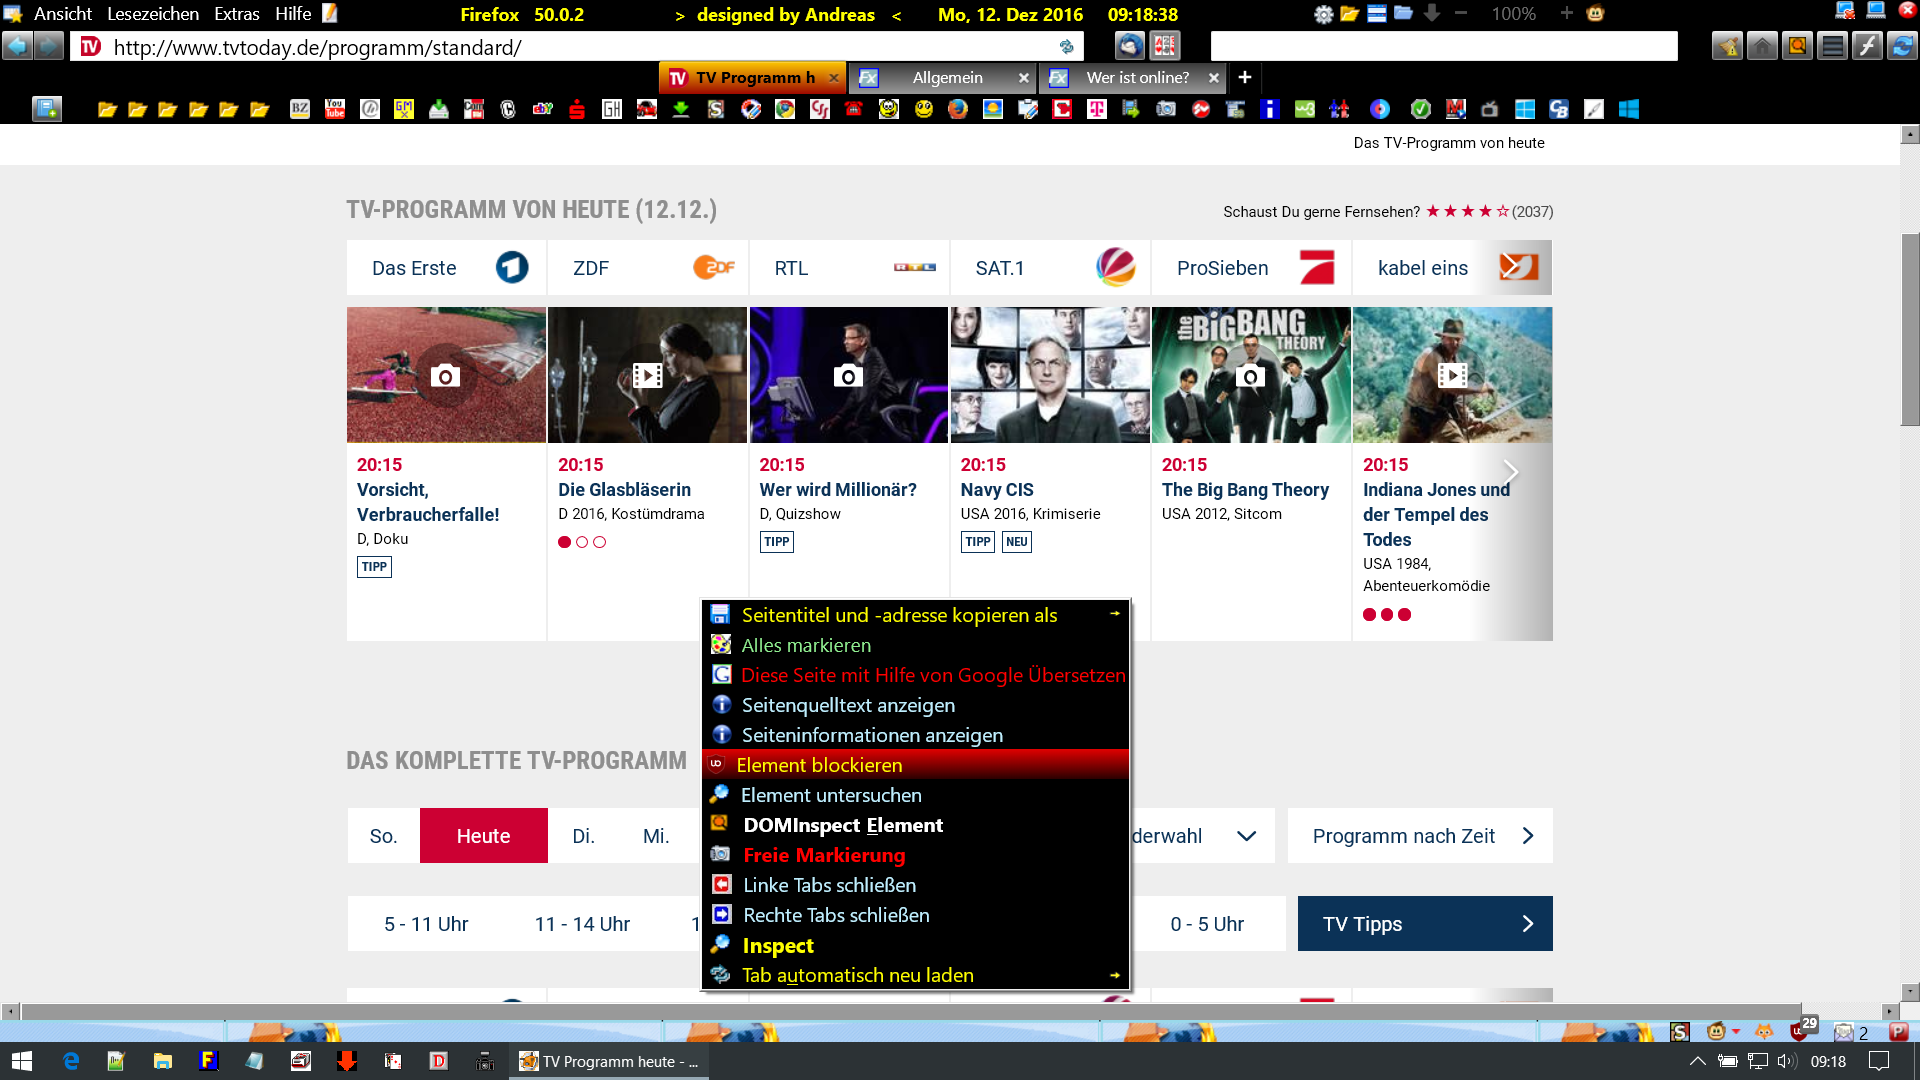Select the 5 - 11 Uhr time slot

tap(426, 924)
